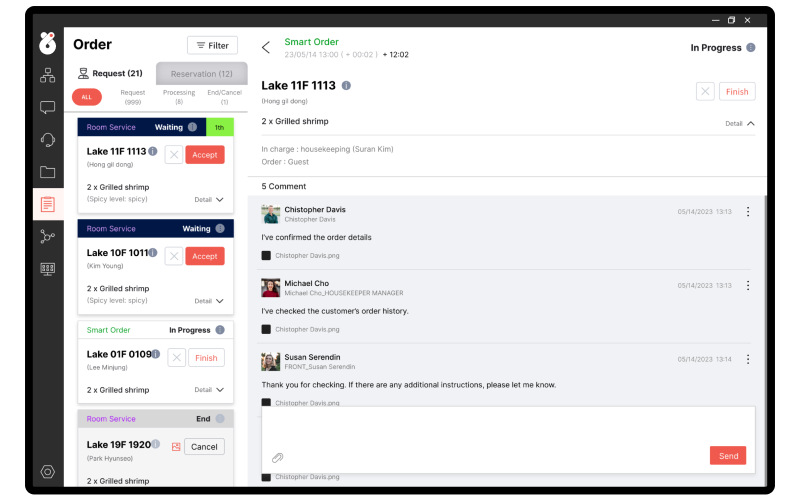Expand Detail on Lake 01F 0109 card

coord(209,390)
